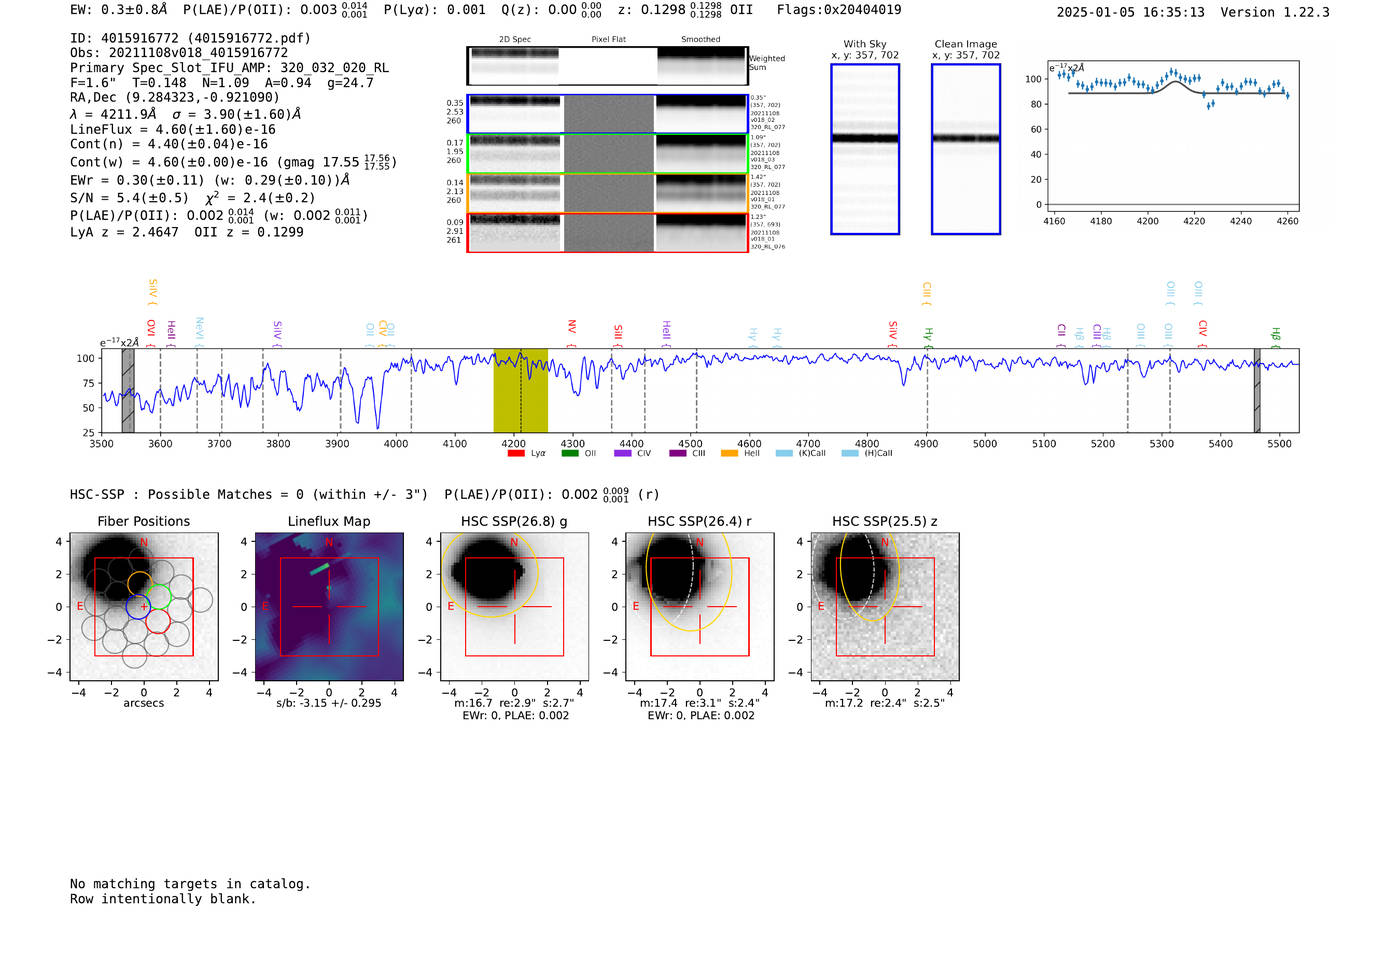Click the z: 0.1298 OII header value
This screenshot has height=953, width=1400.
tap(685, 10)
